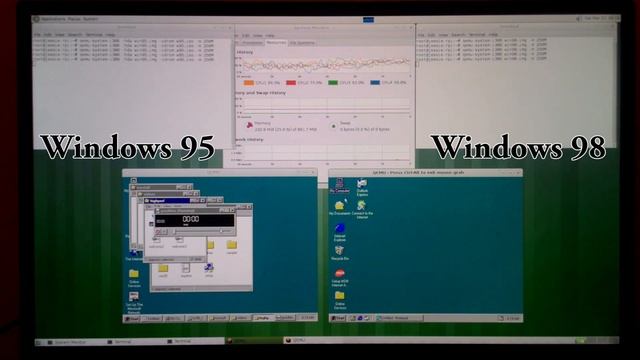Image resolution: width=640 pixels, height=360 pixels.
Task: Click the Windows 98 Start button
Action: coord(338,318)
